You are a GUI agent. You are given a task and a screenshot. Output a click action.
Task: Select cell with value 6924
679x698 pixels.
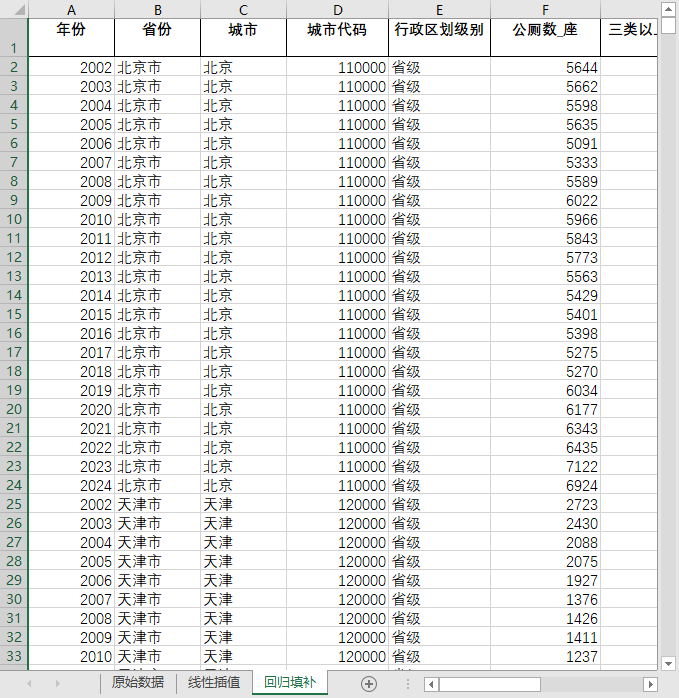click(545, 485)
